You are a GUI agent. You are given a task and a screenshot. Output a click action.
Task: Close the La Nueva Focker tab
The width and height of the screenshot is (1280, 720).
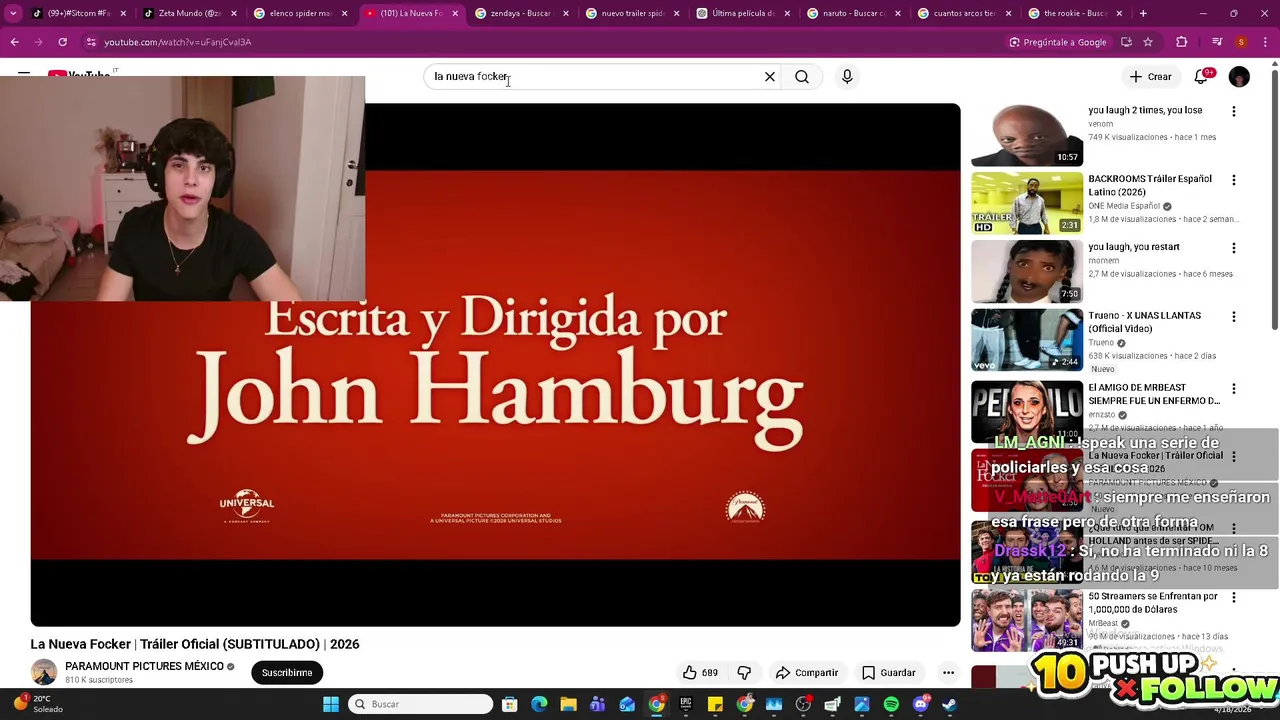point(455,13)
